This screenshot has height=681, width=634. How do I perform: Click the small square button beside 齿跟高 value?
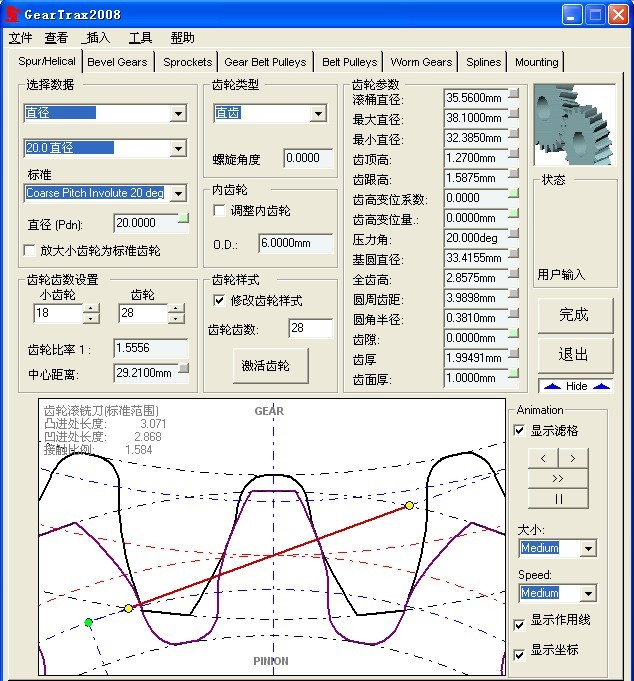coord(514,173)
